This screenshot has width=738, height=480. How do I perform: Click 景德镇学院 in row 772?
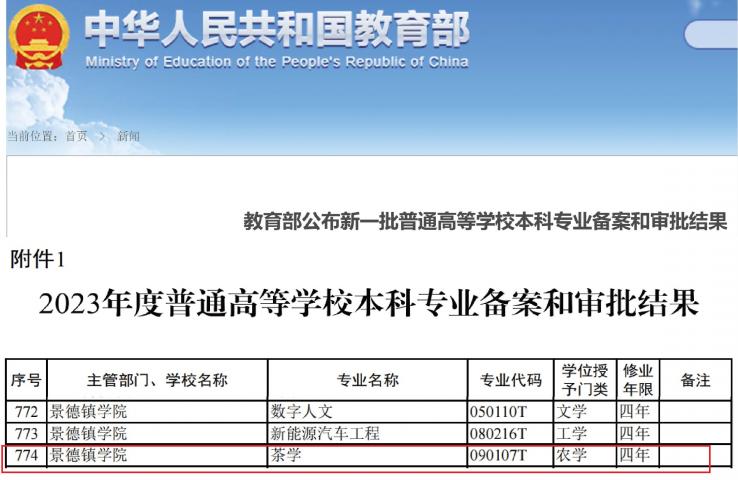pos(88,412)
